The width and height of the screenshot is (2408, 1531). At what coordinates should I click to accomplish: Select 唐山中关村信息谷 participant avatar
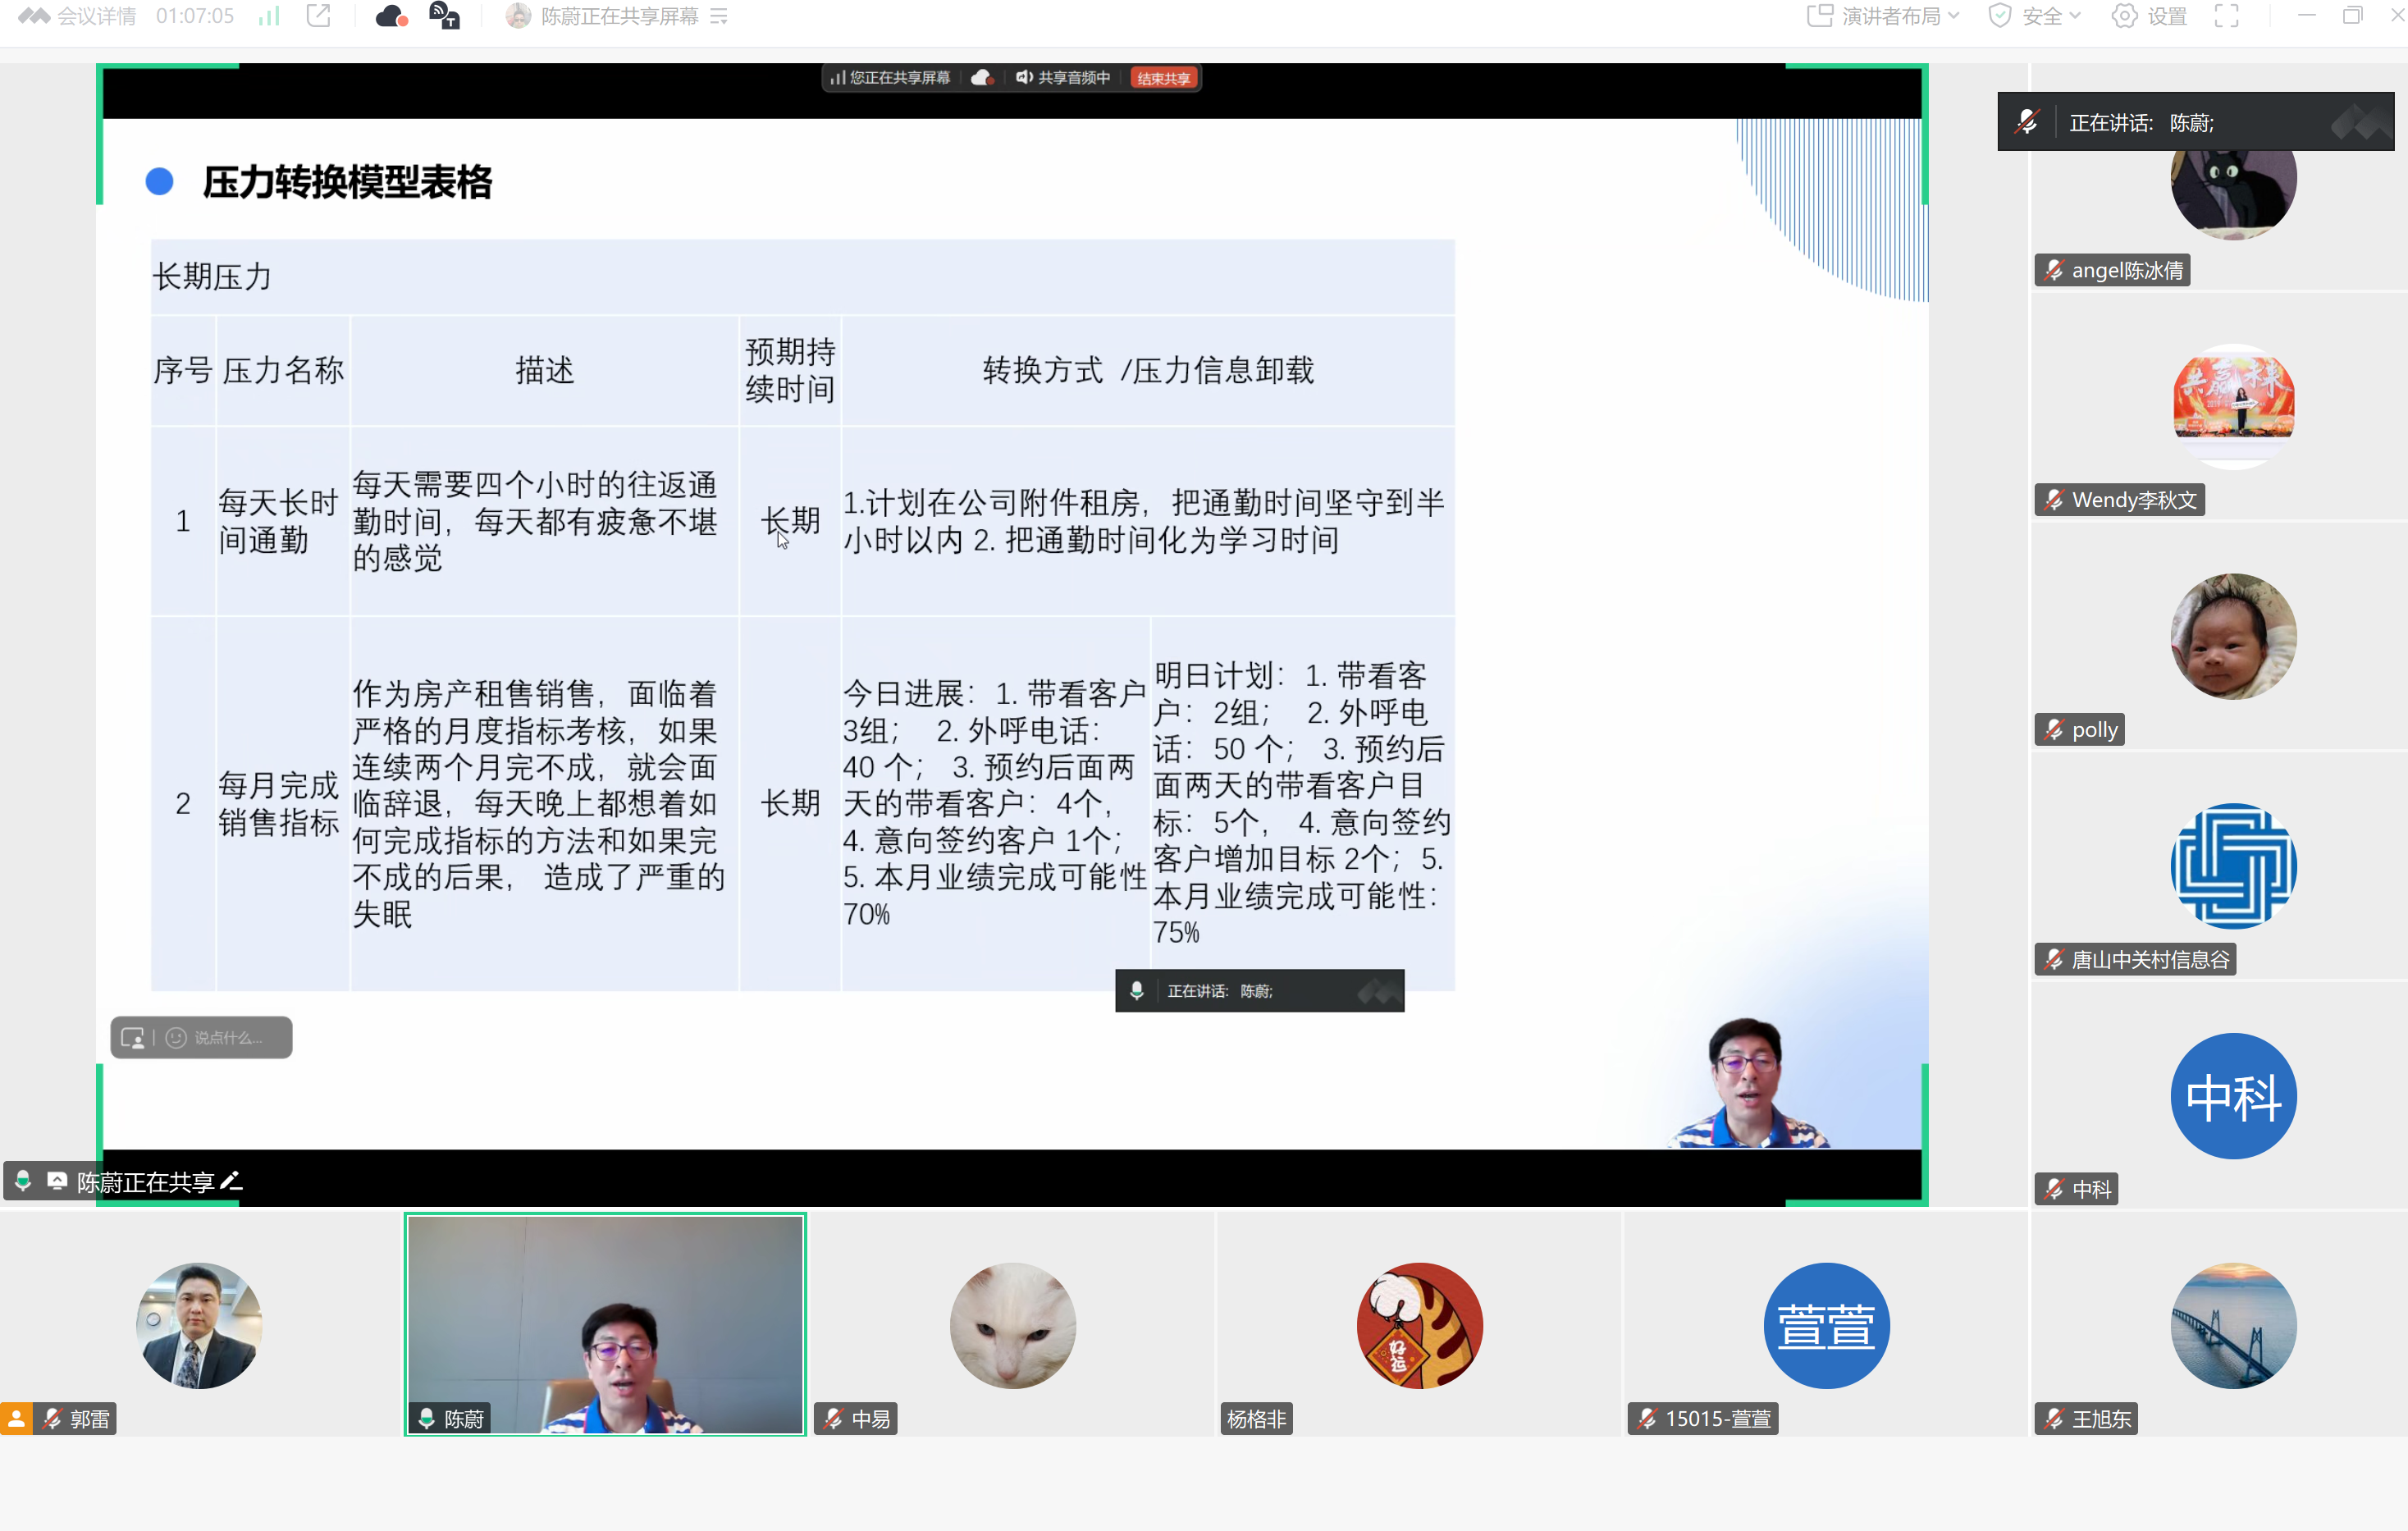point(2233,866)
